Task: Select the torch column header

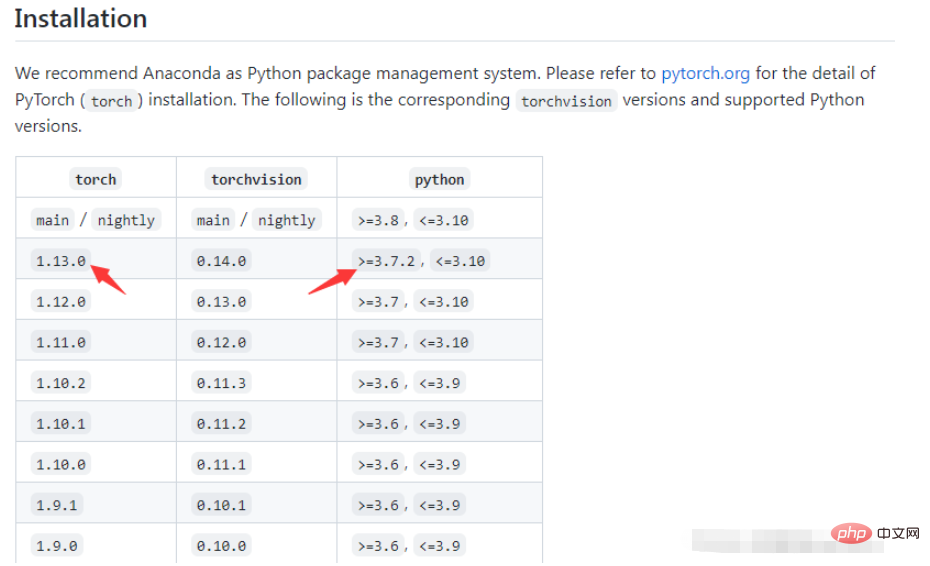Action: (x=95, y=179)
